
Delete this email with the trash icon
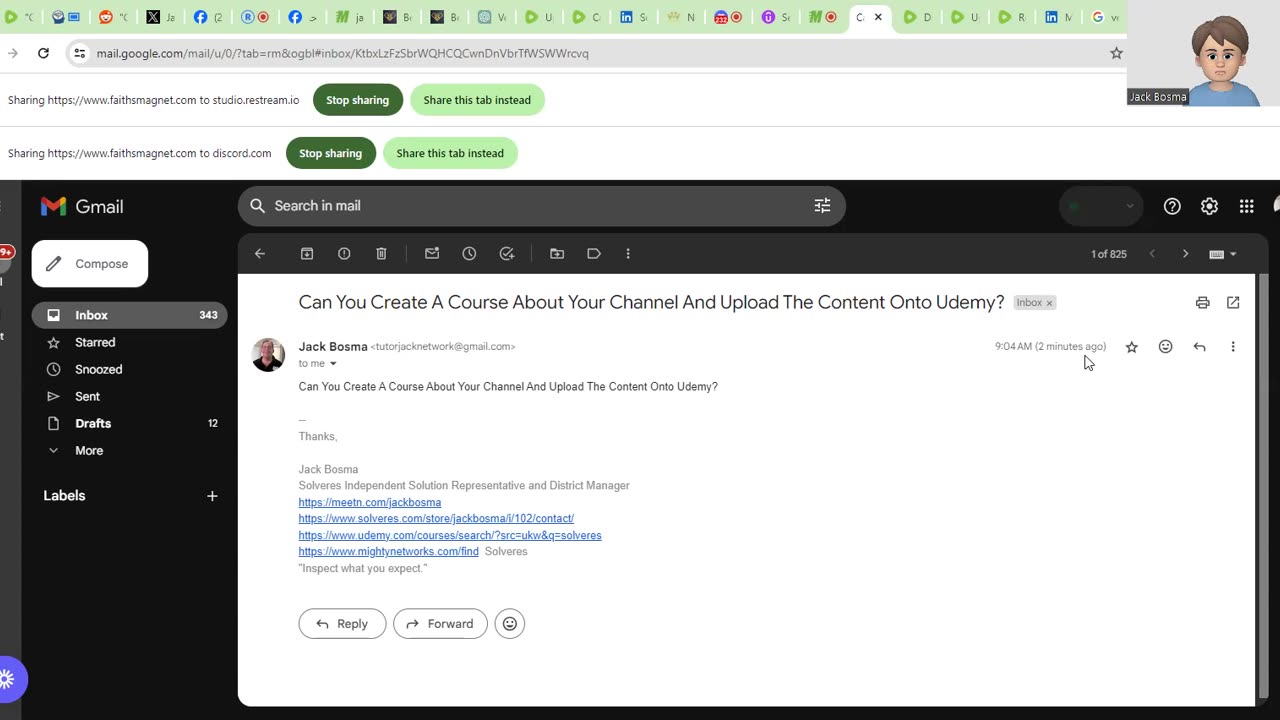point(381,254)
